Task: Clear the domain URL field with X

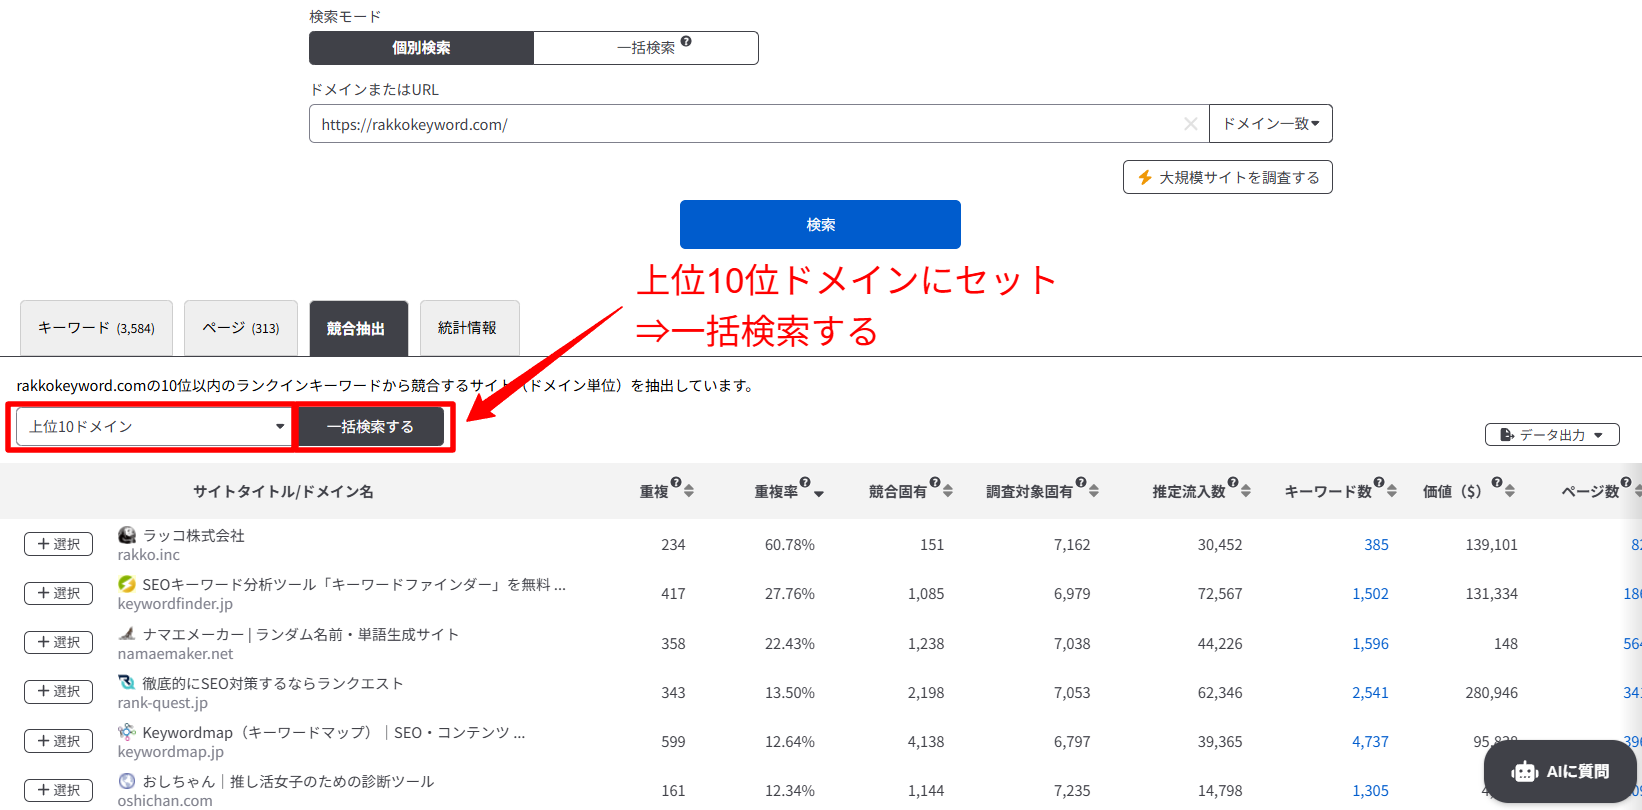Action: (1190, 124)
